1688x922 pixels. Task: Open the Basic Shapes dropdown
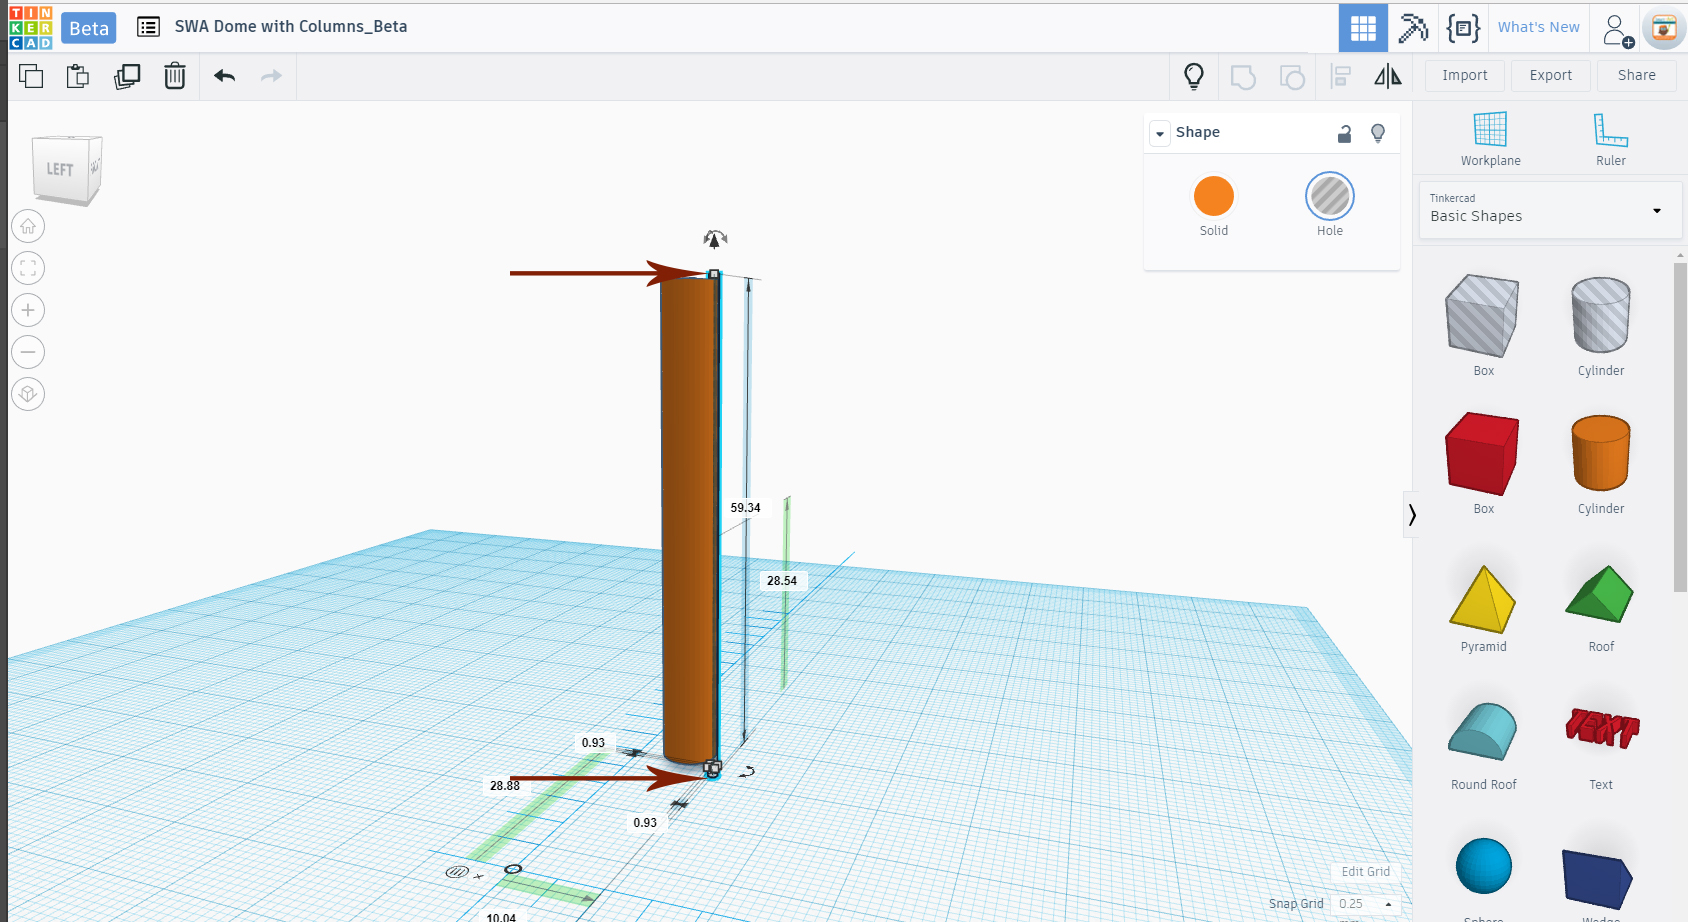[x=1549, y=210]
